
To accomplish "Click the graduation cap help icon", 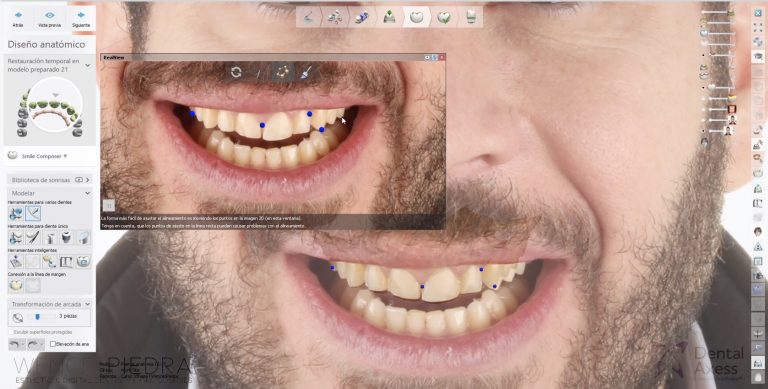I will [x=758, y=56].
